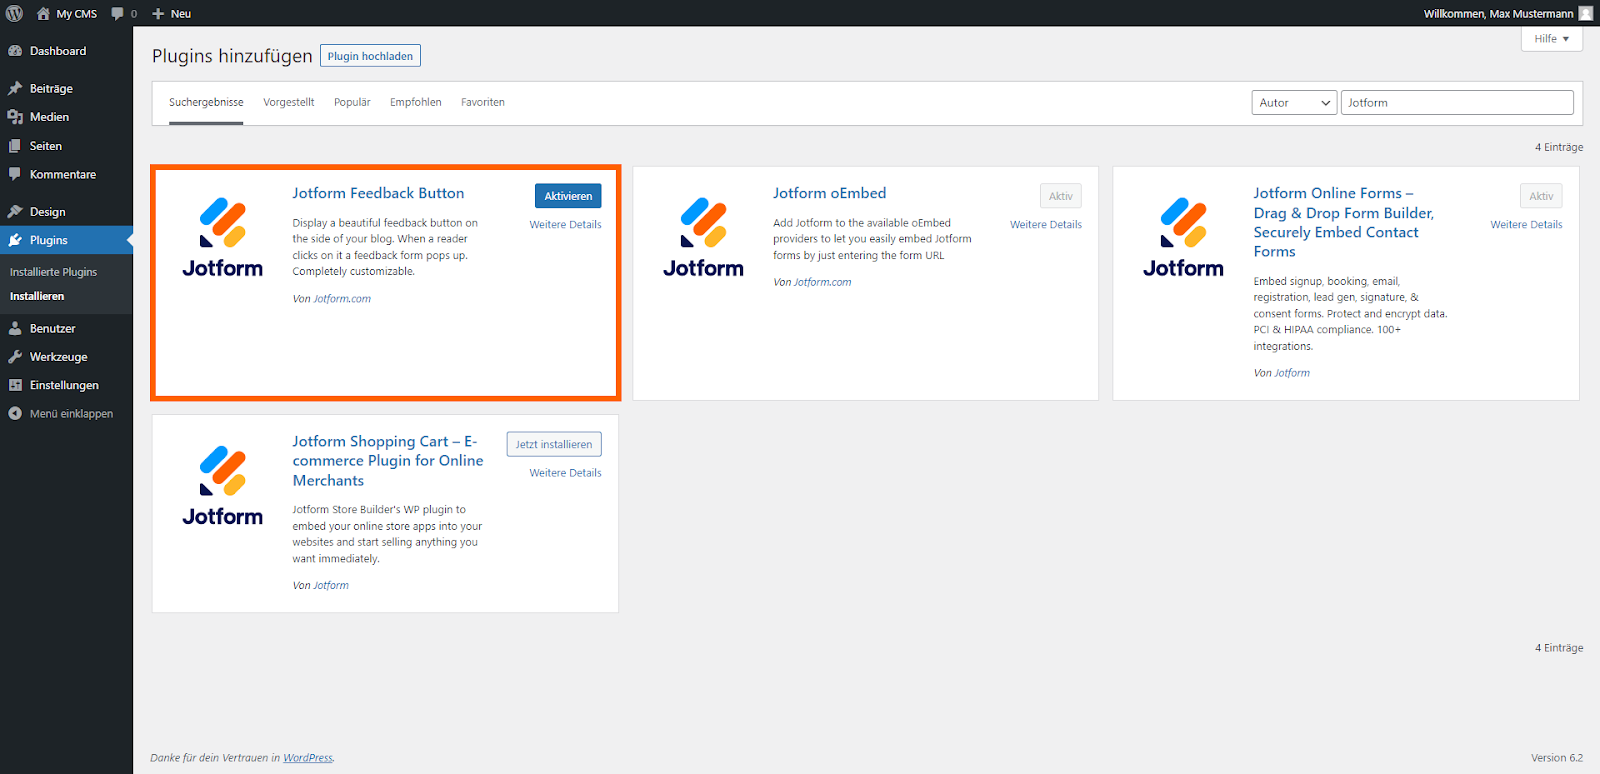The image size is (1600, 774).
Task: Open the WordPress logo menu
Action: tap(14, 13)
